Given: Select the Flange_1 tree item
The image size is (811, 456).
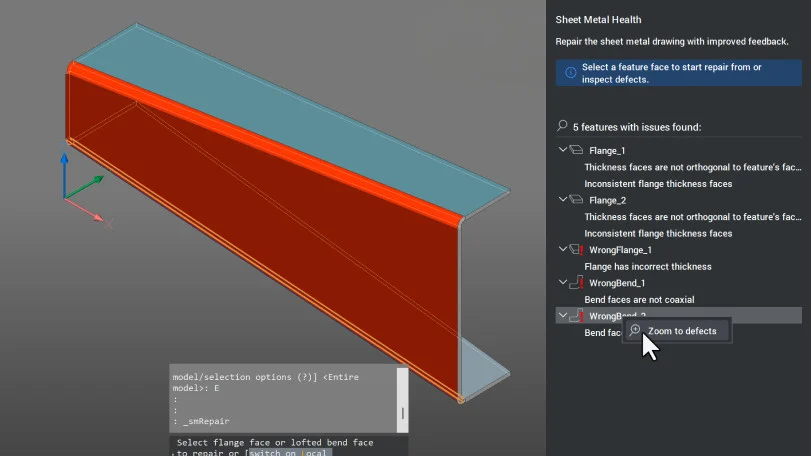Looking at the screenshot, I should coord(607,150).
